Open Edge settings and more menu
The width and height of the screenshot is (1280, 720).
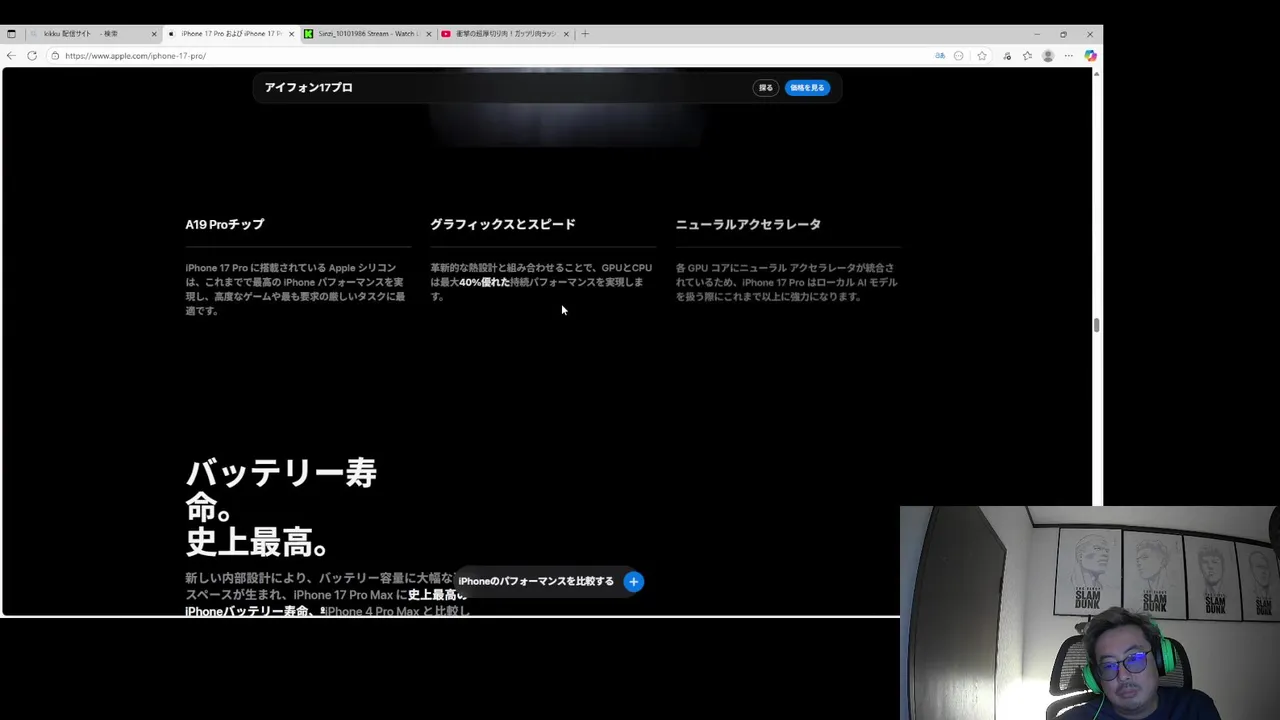point(1069,56)
